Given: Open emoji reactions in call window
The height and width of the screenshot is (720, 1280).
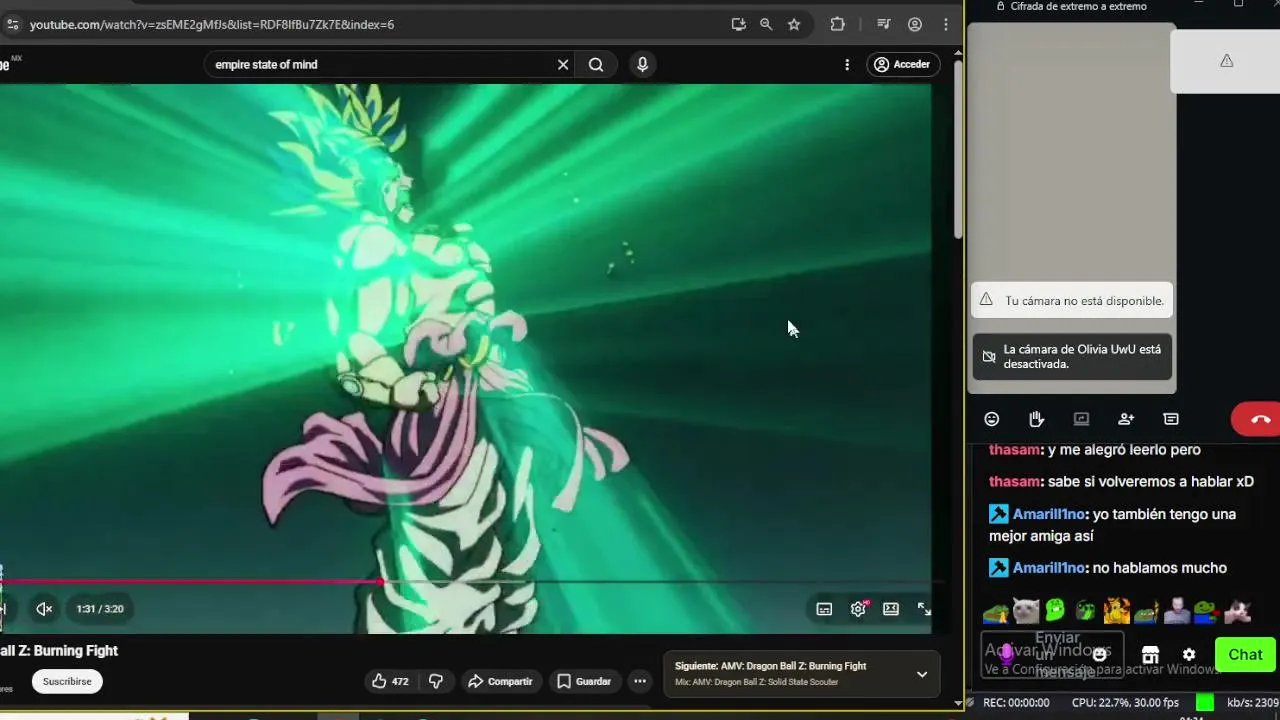Looking at the screenshot, I should pos(992,419).
